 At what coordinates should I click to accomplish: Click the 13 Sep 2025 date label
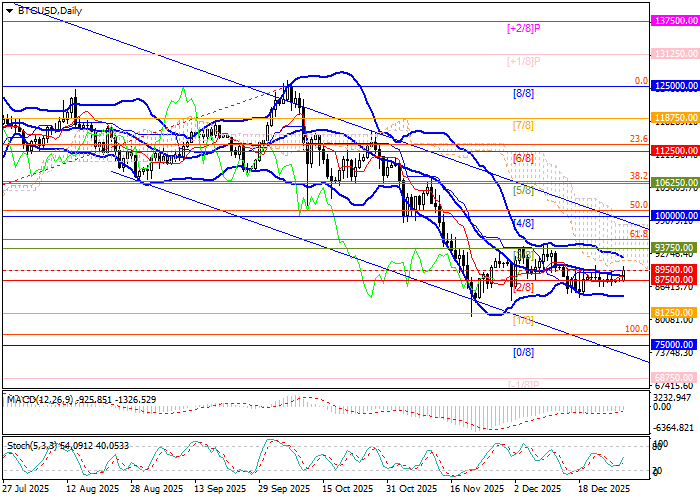point(221,489)
